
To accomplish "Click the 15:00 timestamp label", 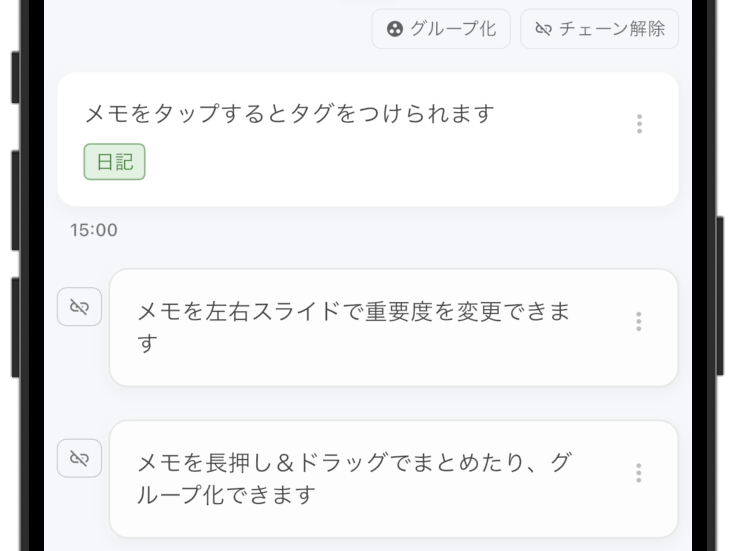I will coord(94,230).
